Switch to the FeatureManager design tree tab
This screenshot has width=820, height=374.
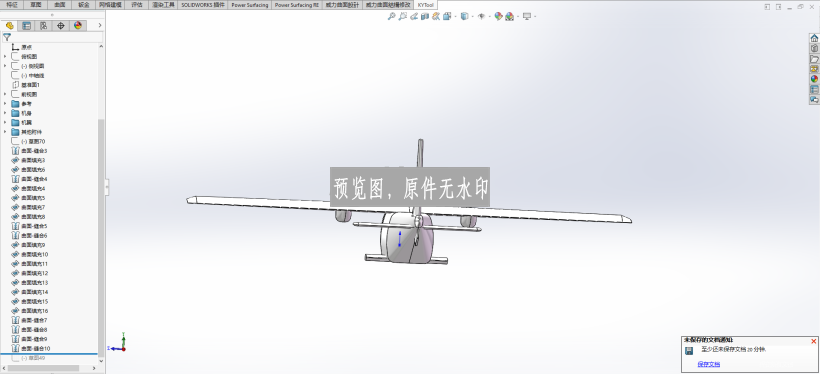pyautogui.click(x=9, y=25)
